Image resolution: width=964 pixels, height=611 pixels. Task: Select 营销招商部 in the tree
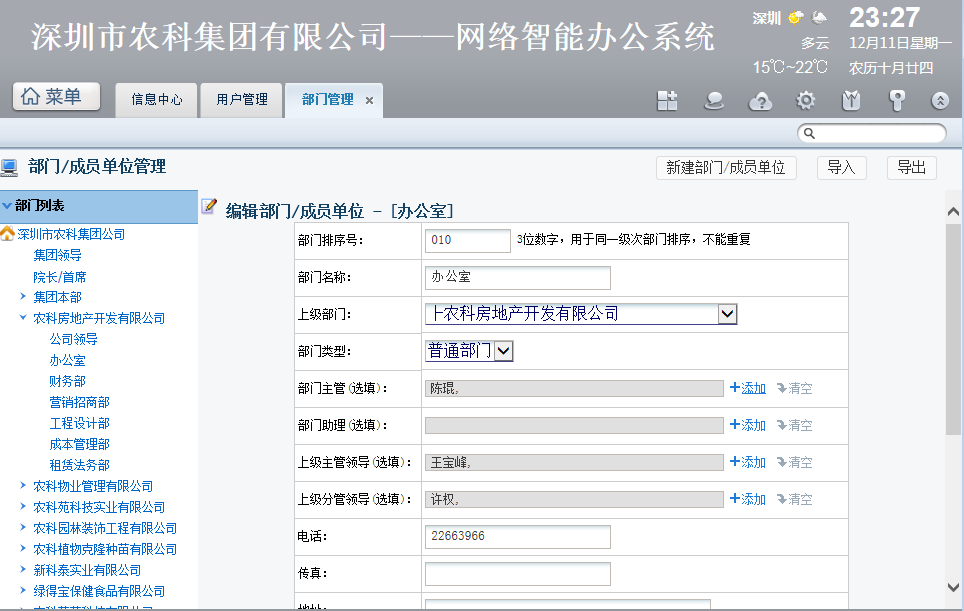pos(79,402)
